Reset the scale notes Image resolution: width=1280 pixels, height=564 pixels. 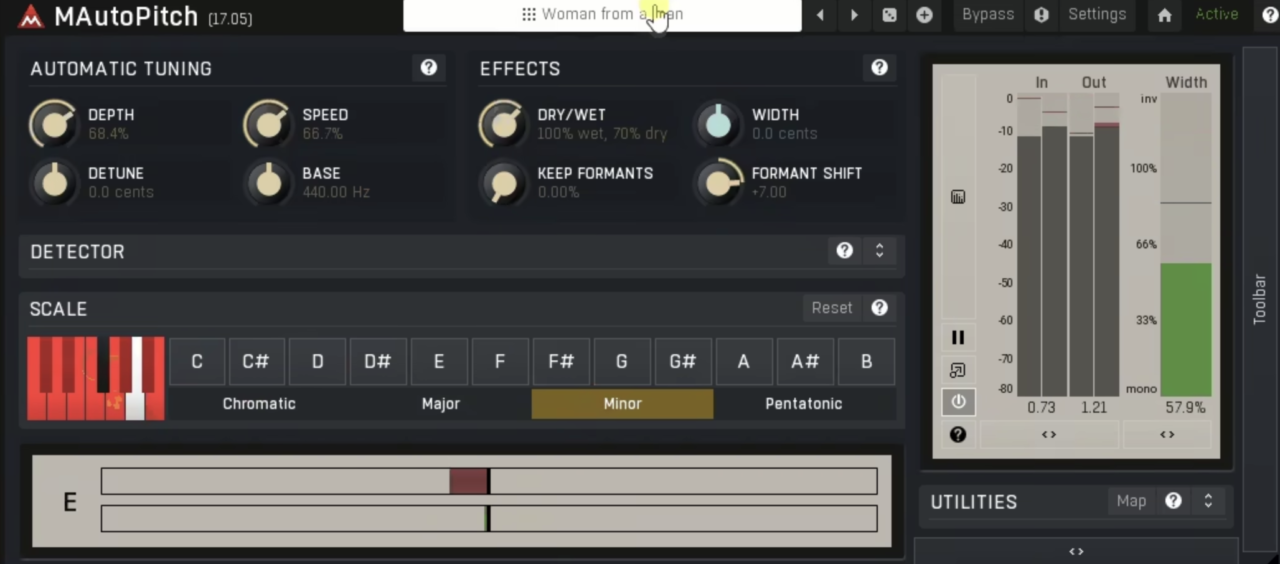(832, 308)
